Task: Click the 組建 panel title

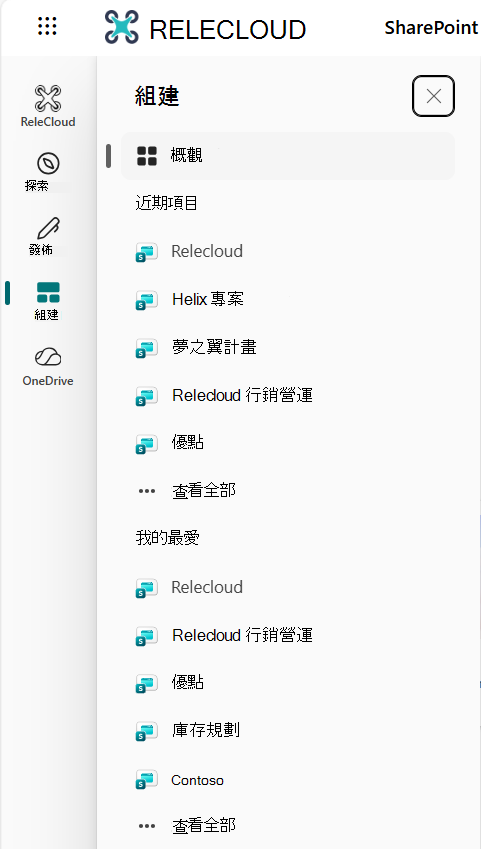Action: tap(157, 96)
